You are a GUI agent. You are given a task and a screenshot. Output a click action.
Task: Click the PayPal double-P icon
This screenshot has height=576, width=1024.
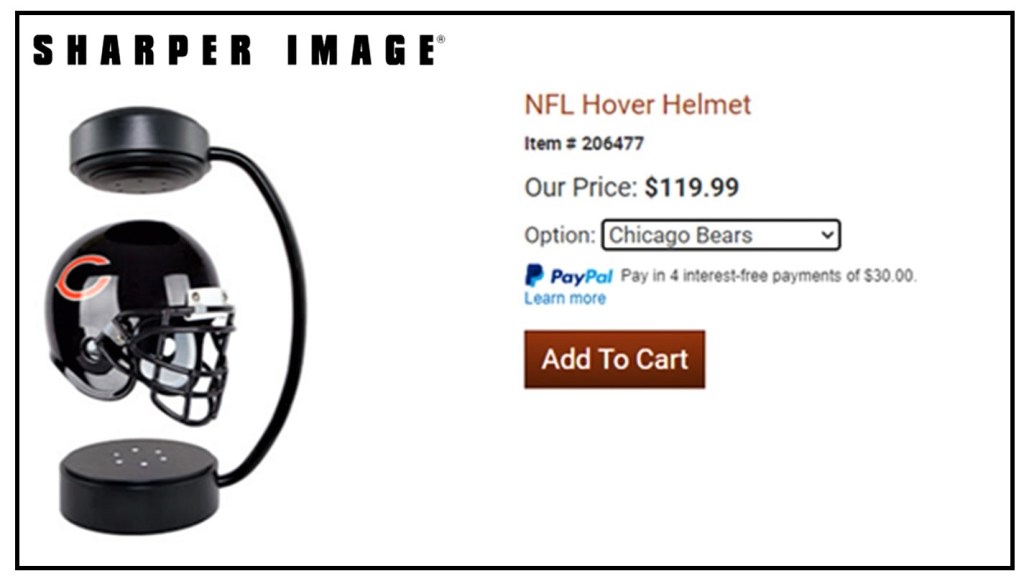(534, 276)
